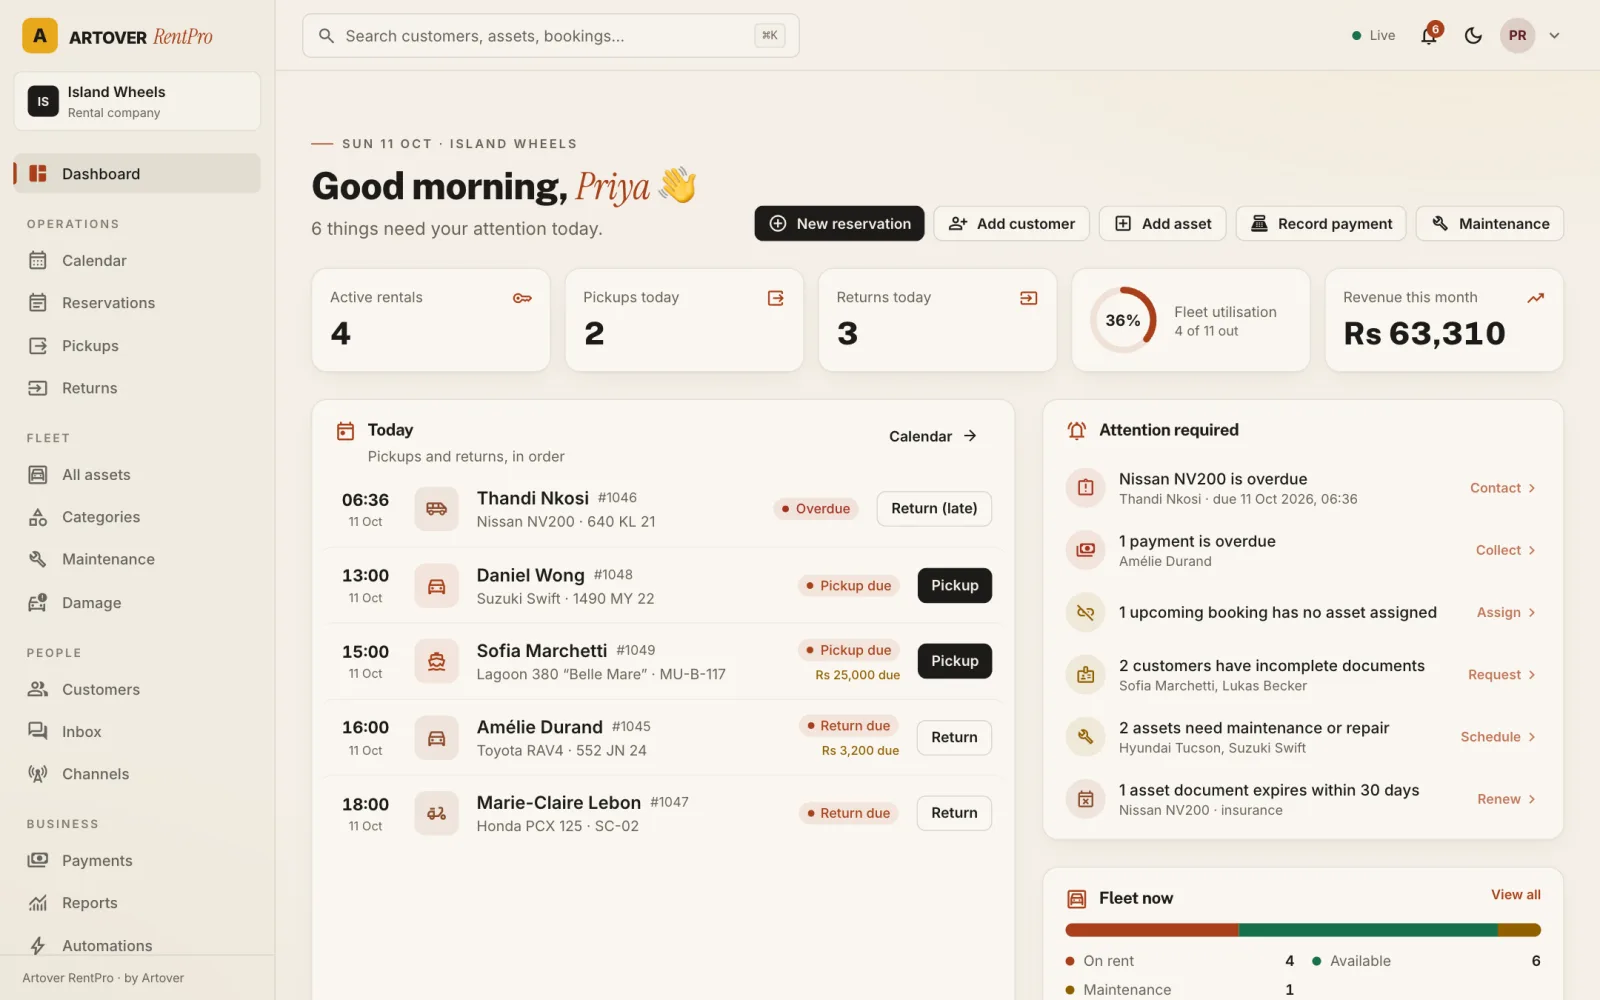Click Schedule for assets needing maintenance
The width and height of the screenshot is (1600, 1000).
(x=1498, y=737)
